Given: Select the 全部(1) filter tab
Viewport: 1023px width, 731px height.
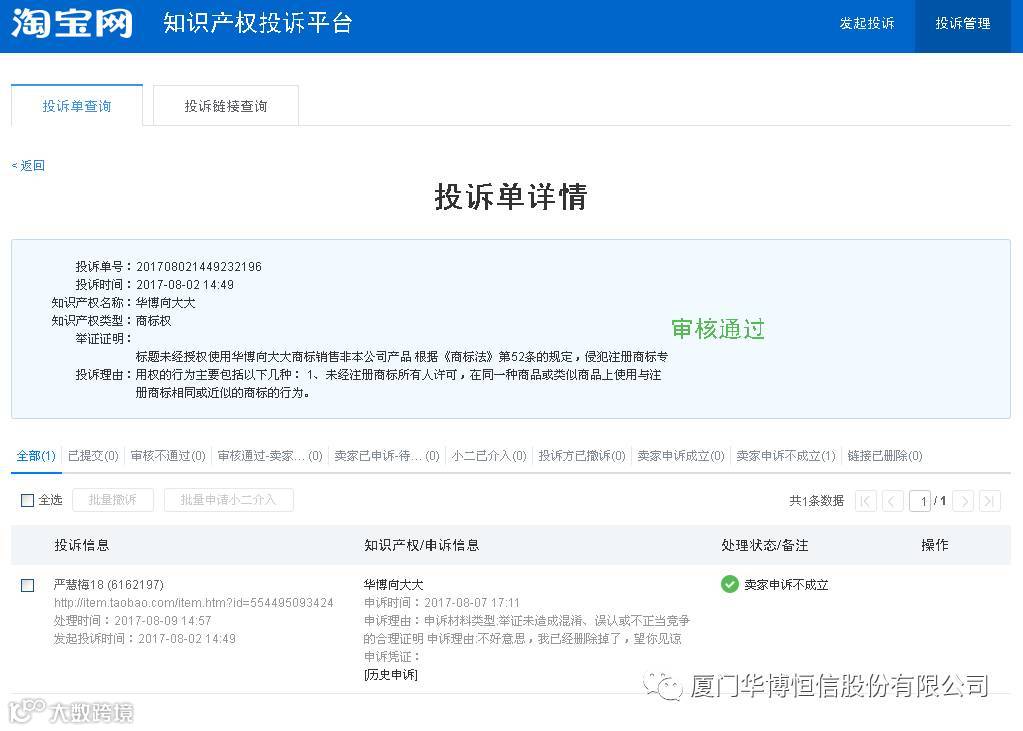Looking at the screenshot, I should (36, 456).
